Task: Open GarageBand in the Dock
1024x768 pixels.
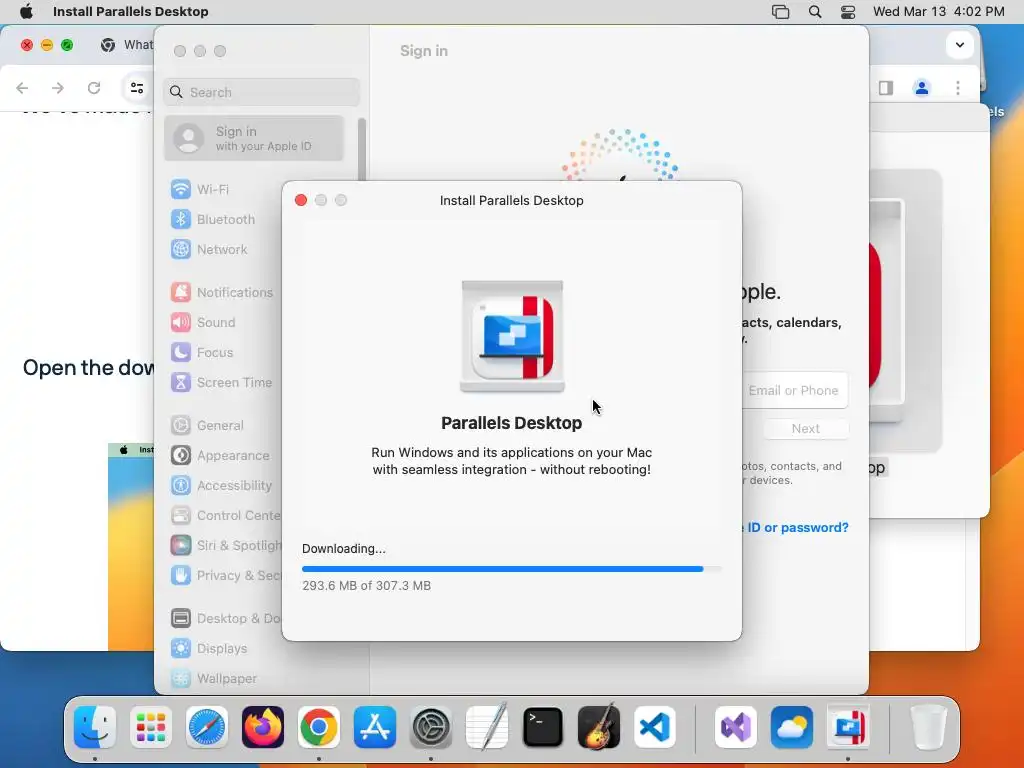Action: [x=599, y=727]
